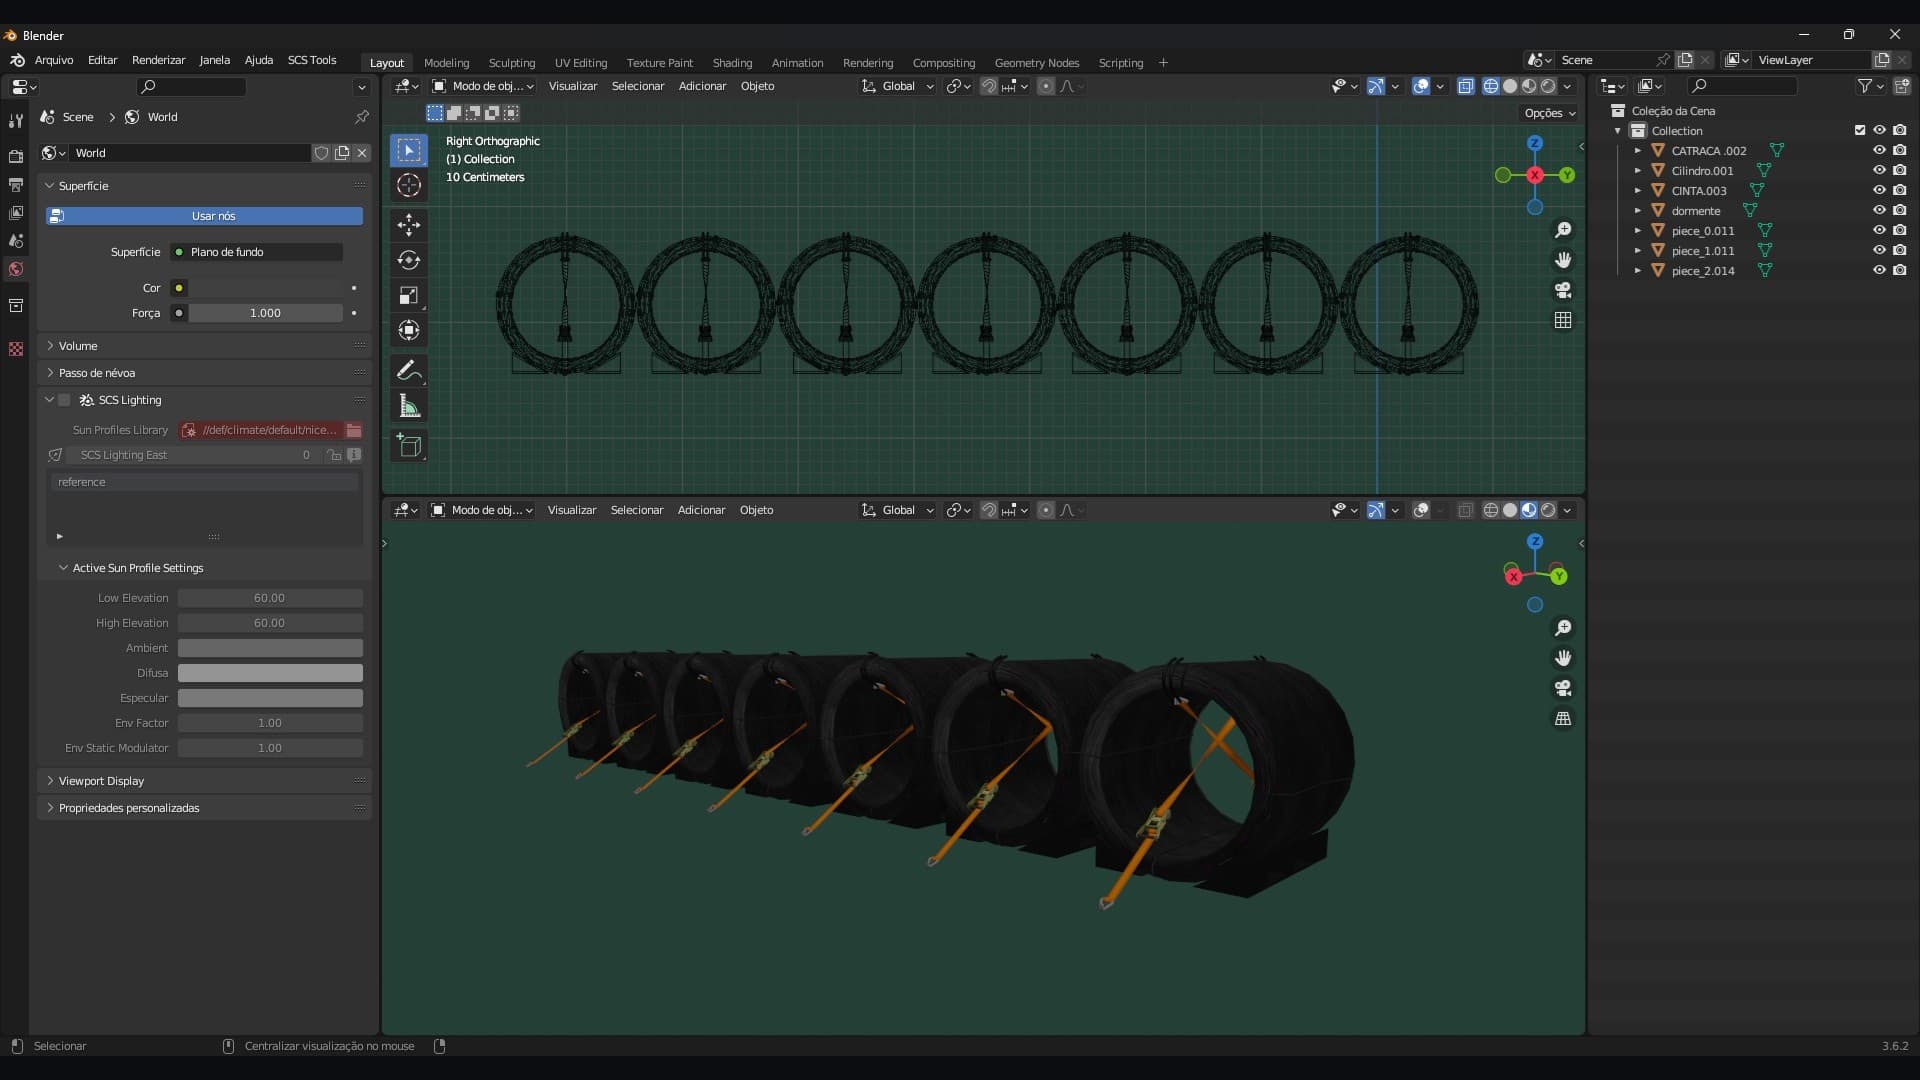Screen dimensions: 1920x1080
Task: Open the Arquivo menu
Action: pos(54,60)
